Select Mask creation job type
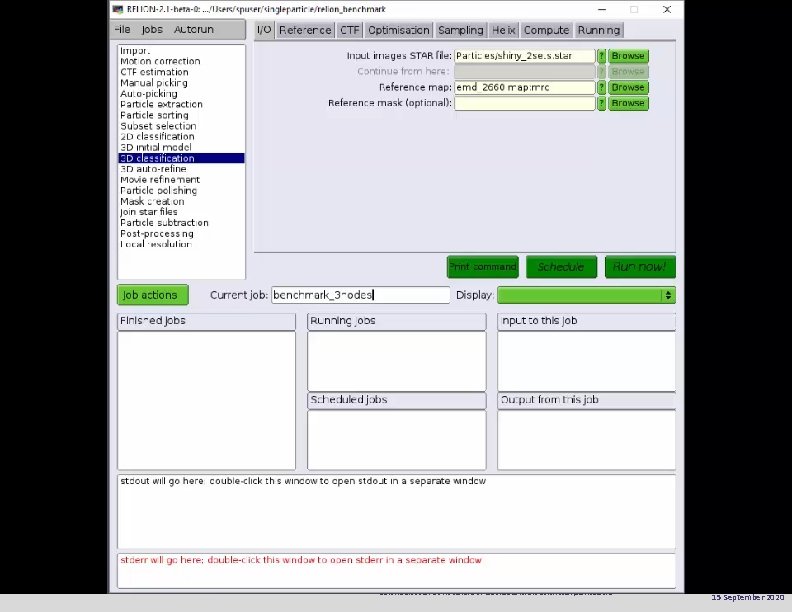The width and height of the screenshot is (792, 612). [181, 201]
